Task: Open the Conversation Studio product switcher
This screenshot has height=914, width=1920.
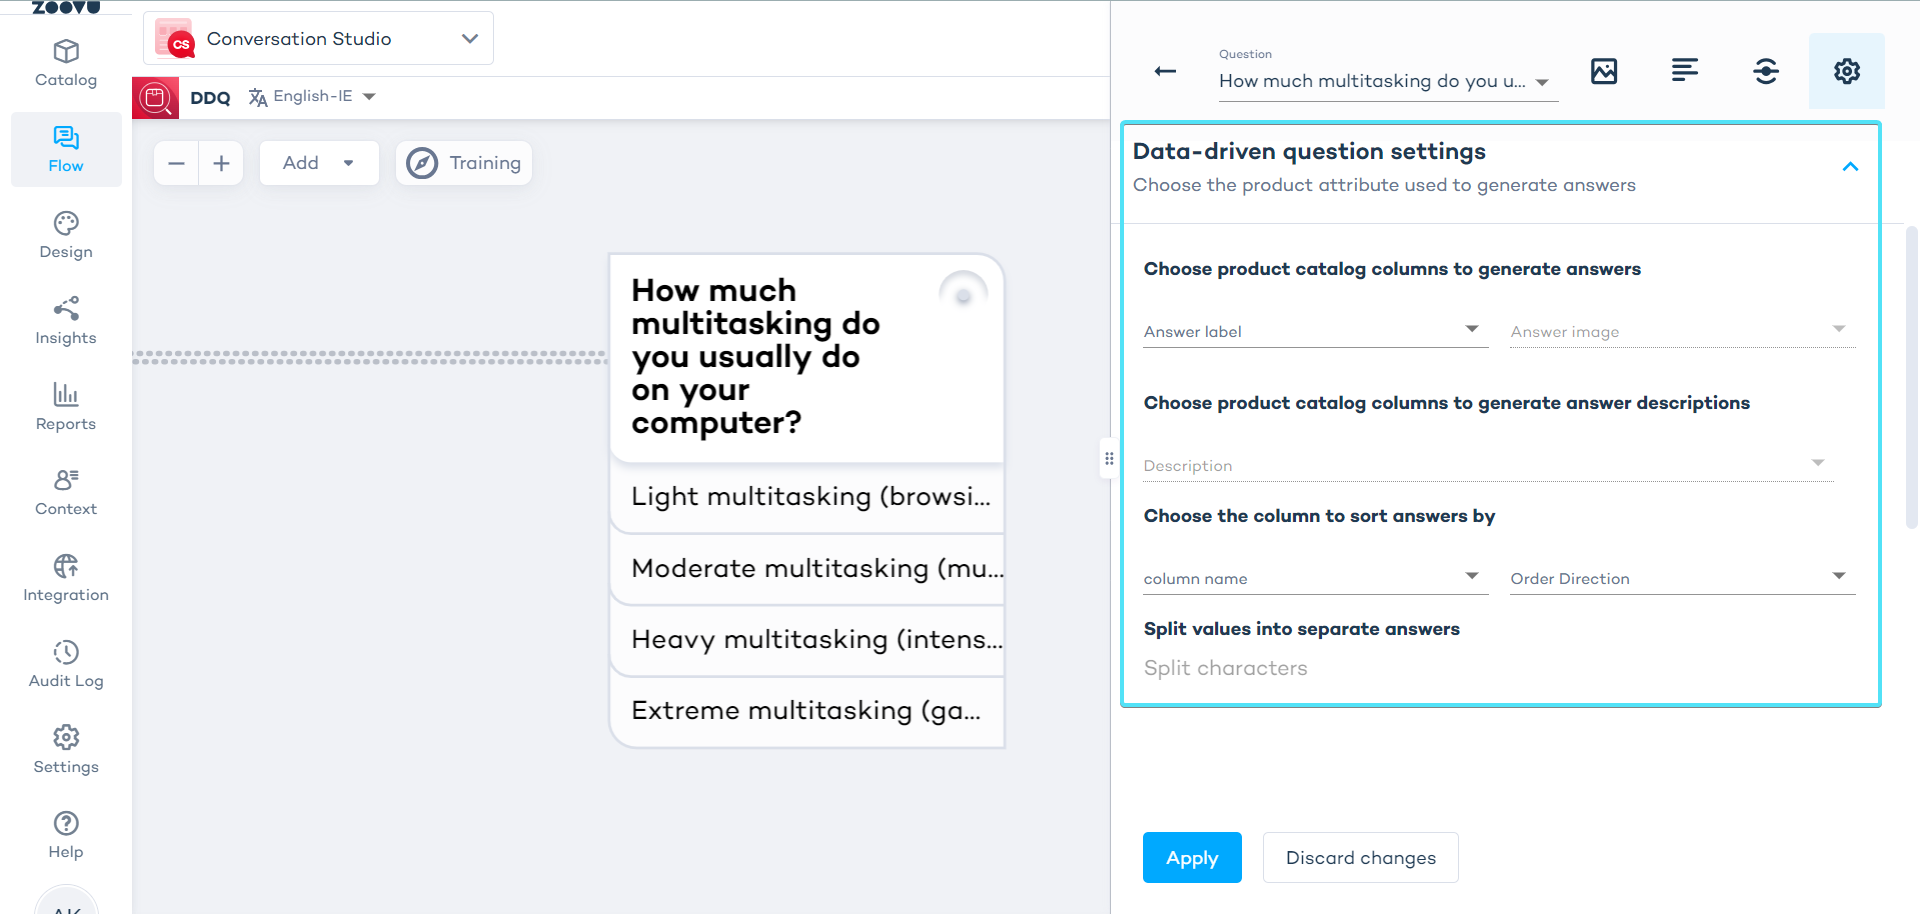Action: tap(317, 38)
